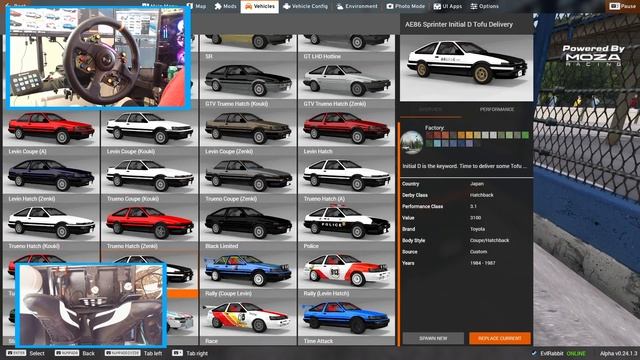Pick the first orange factory swatch
Image resolution: width=640 pixels, height=360 pixels.
pos(461,135)
